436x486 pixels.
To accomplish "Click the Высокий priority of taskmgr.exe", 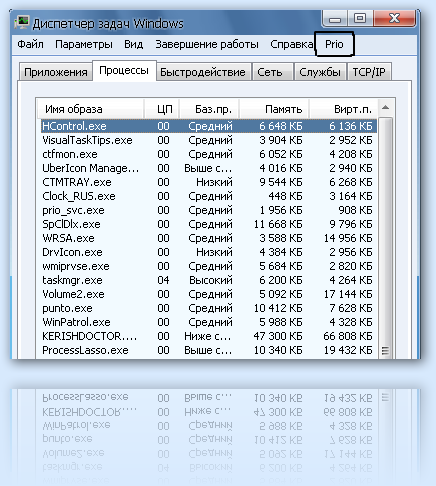I will pos(211,280).
